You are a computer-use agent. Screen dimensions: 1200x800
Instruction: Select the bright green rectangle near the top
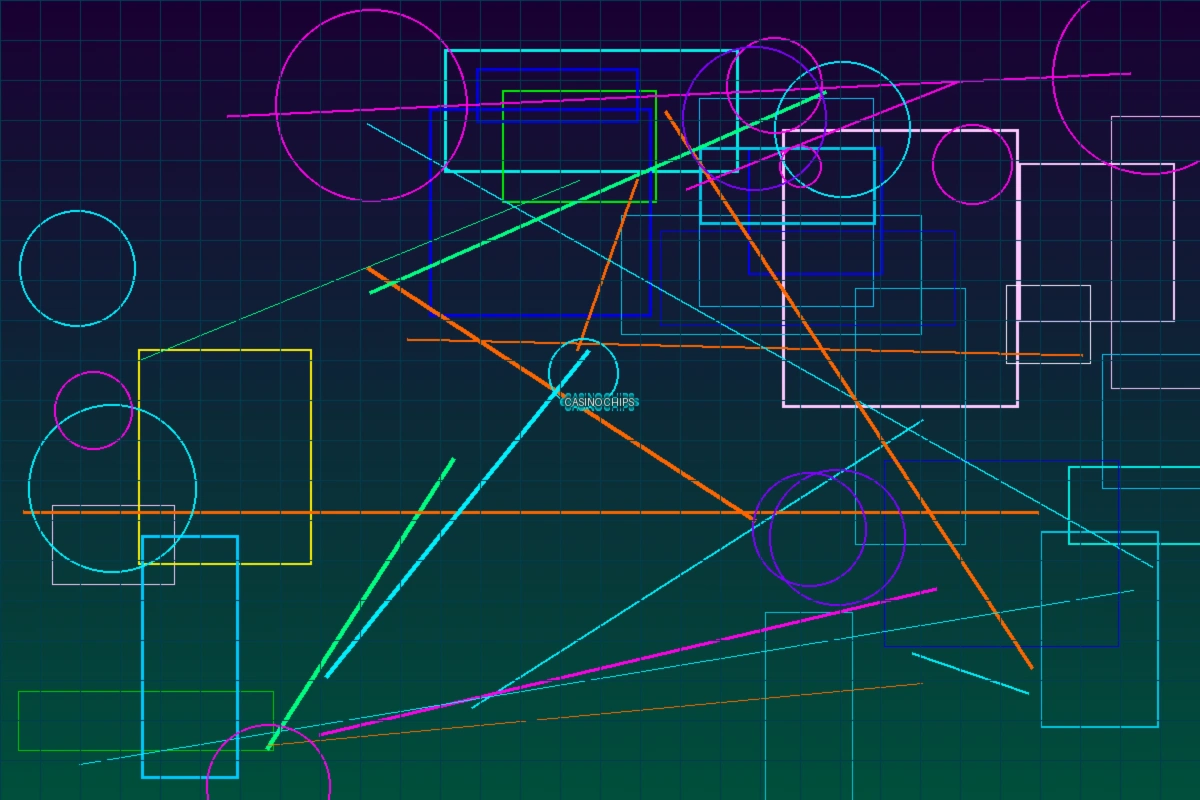579,92
